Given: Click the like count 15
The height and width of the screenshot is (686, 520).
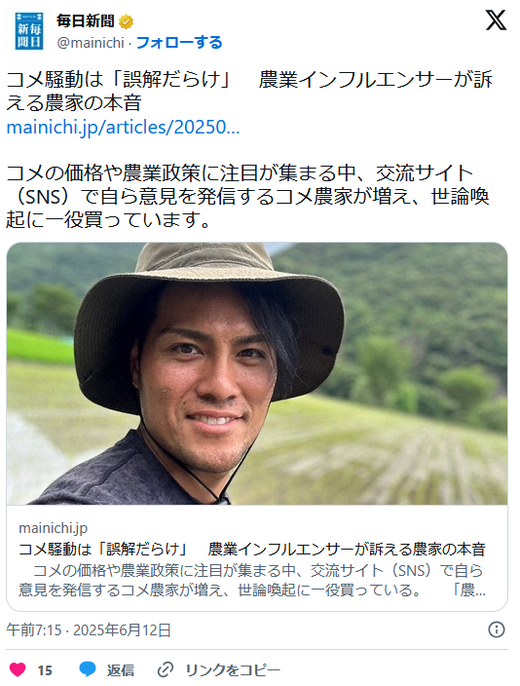Looking at the screenshot, I should [x=45, y=671].
